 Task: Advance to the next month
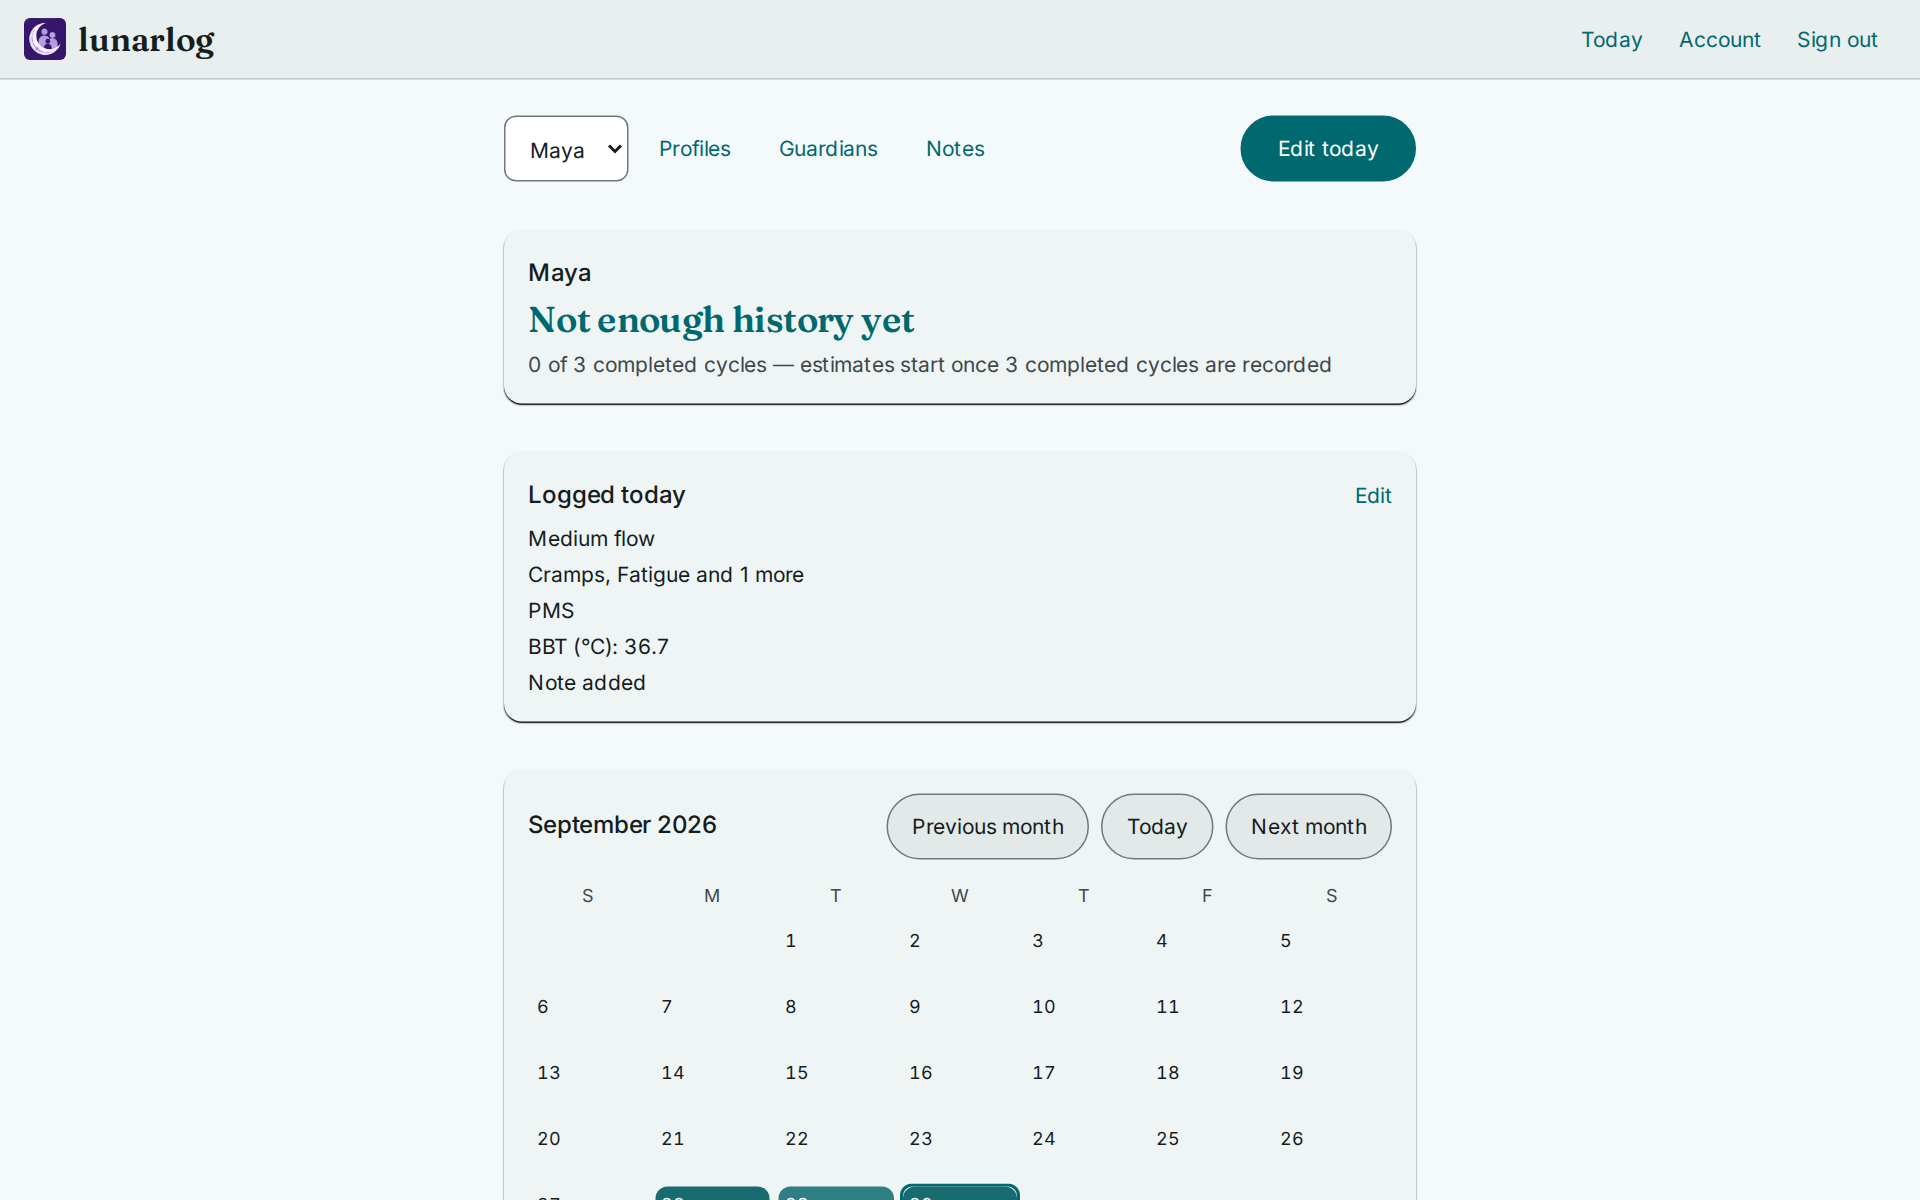[x=1308, y=827]
